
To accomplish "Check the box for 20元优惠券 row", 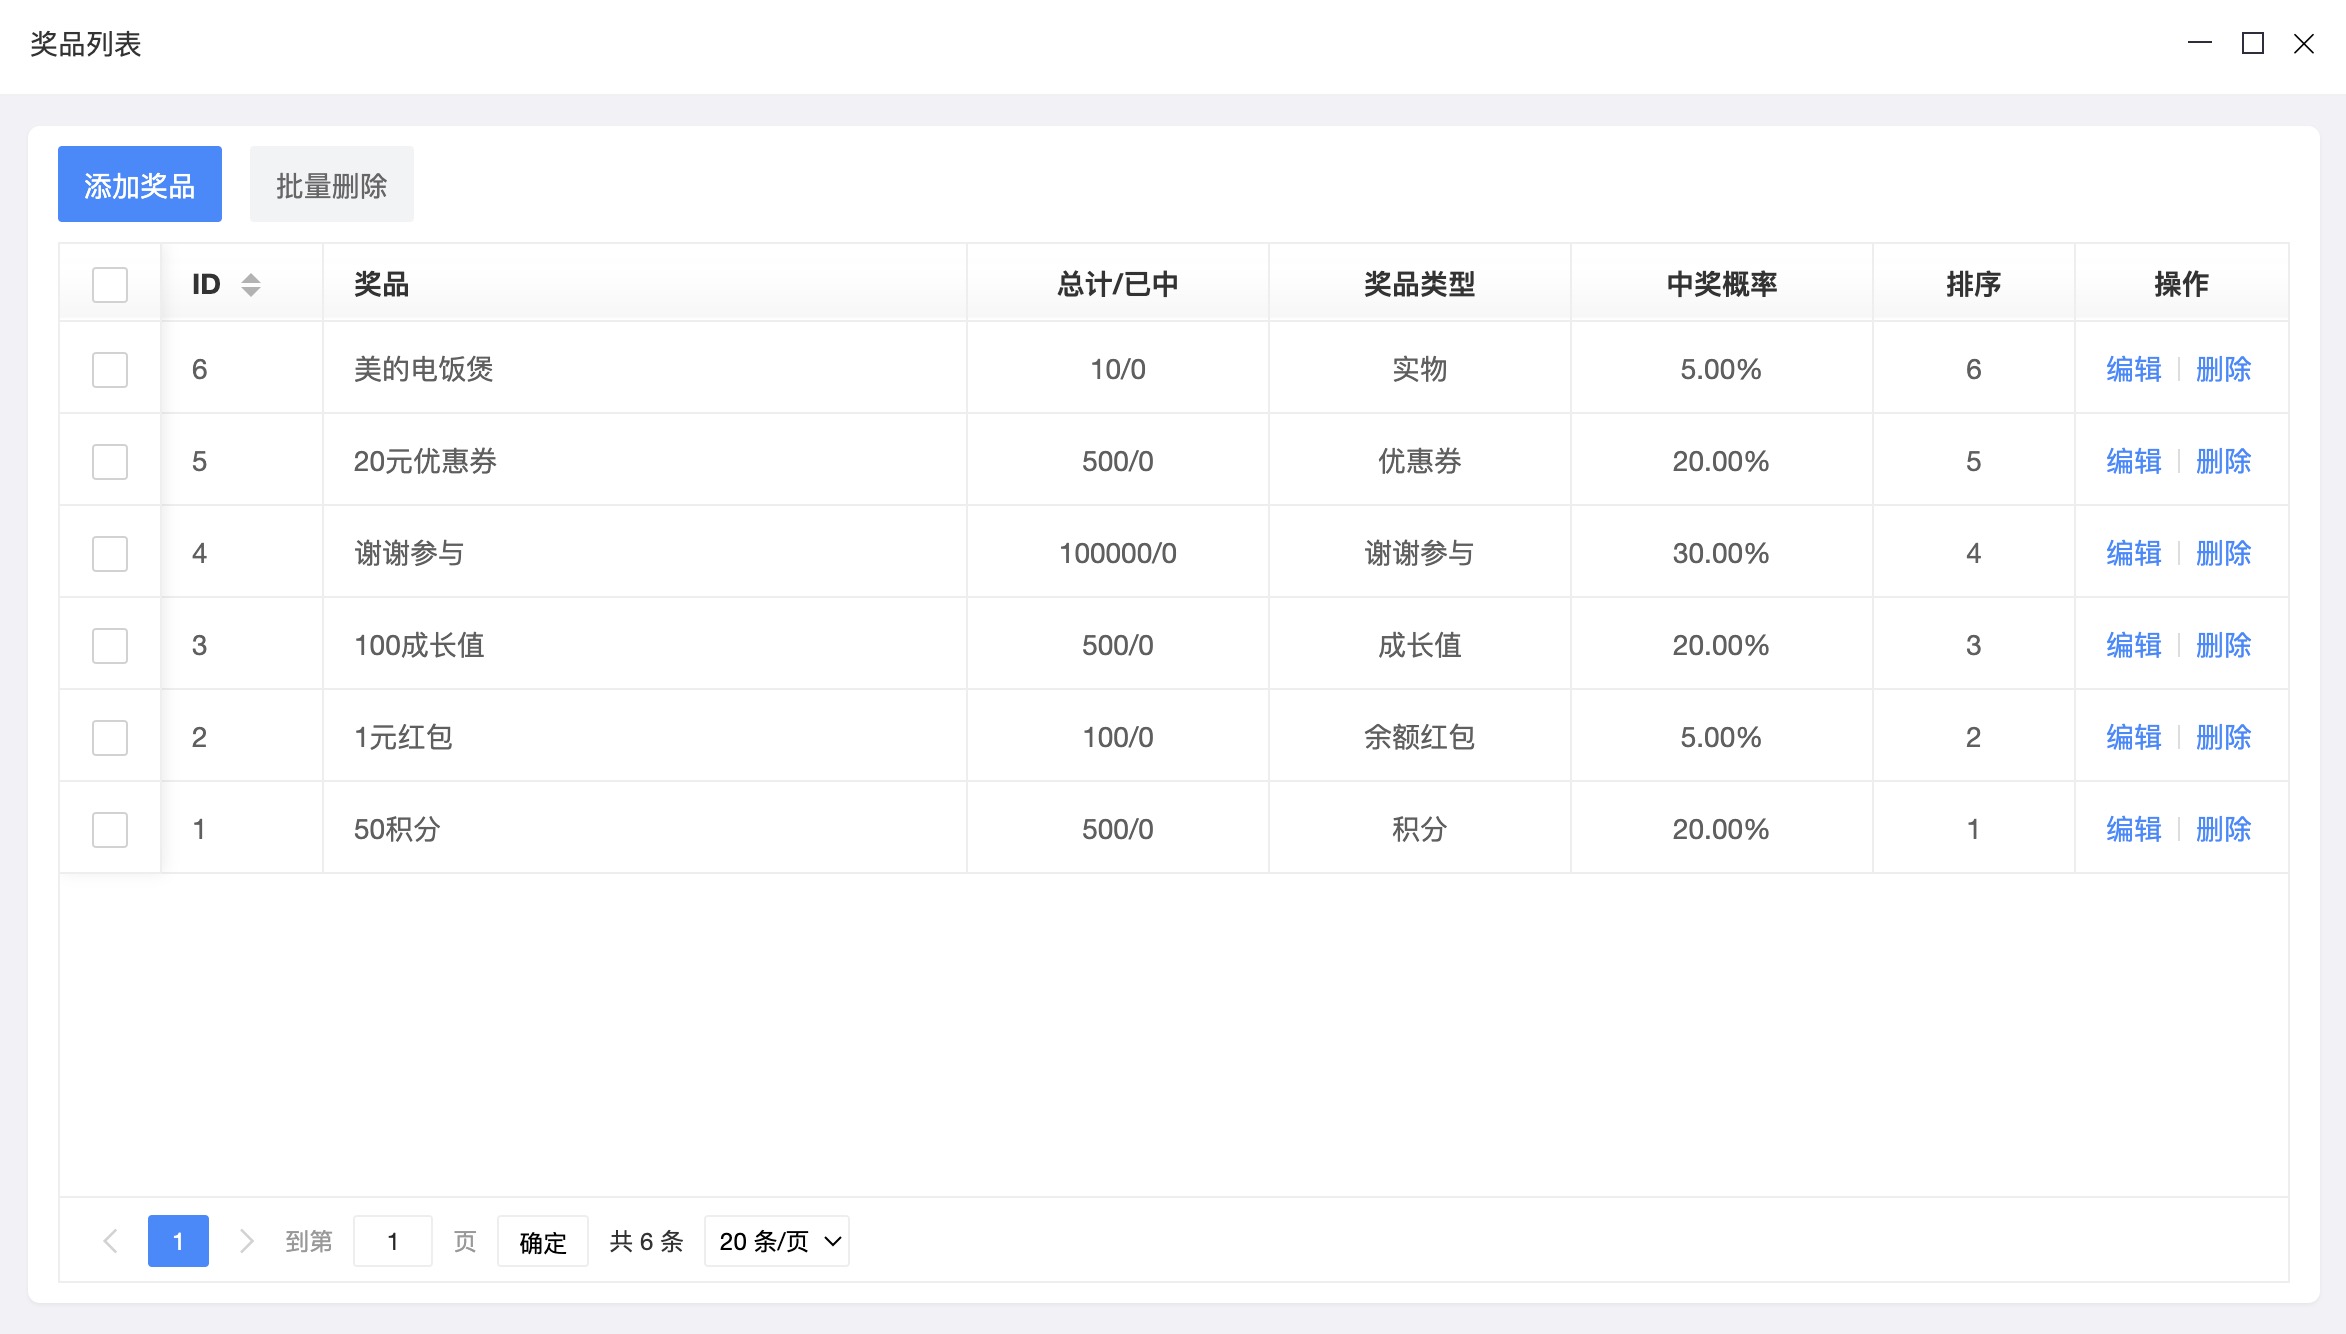I will coord(110,461).
